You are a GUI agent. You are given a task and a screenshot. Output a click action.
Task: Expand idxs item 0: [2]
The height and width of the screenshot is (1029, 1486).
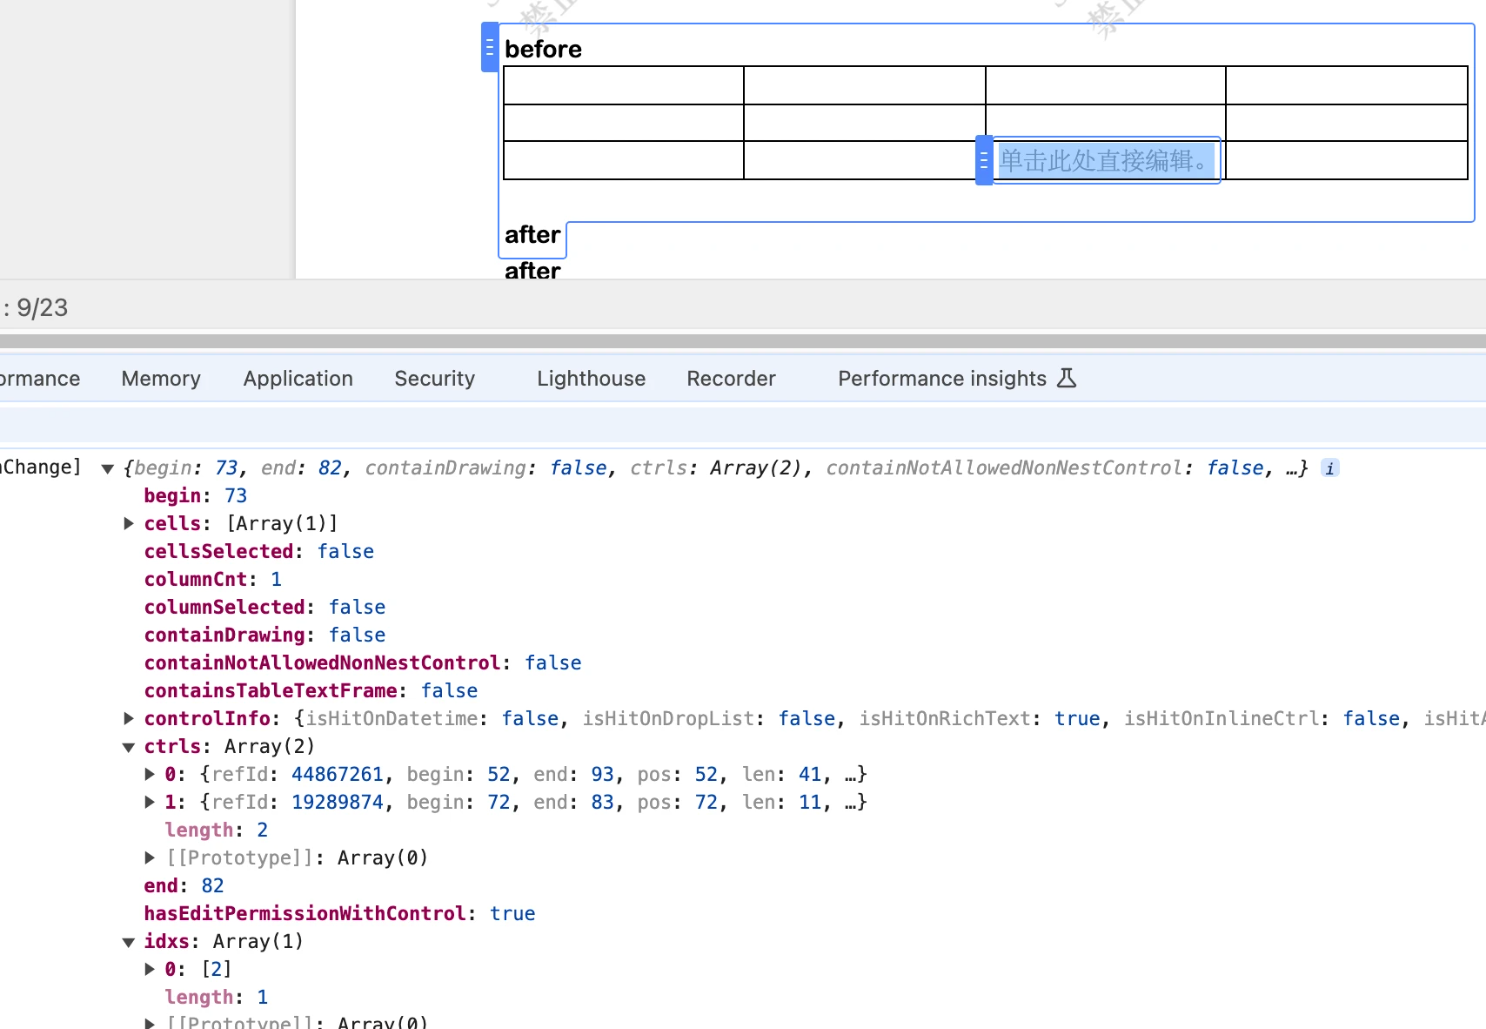point(150,969)
